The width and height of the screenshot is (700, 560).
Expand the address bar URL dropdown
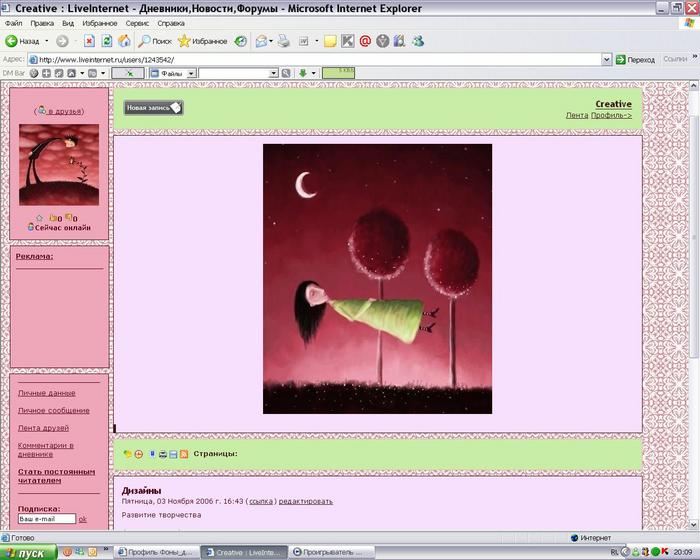pyautogui.click(x=605, y=59)
